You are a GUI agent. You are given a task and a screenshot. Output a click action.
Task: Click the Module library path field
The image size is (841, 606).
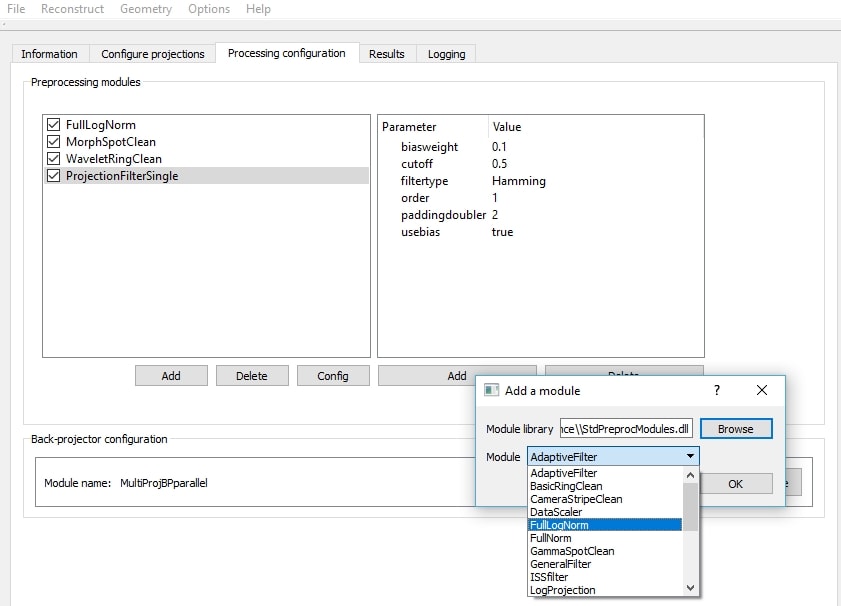tap(626, 429)
